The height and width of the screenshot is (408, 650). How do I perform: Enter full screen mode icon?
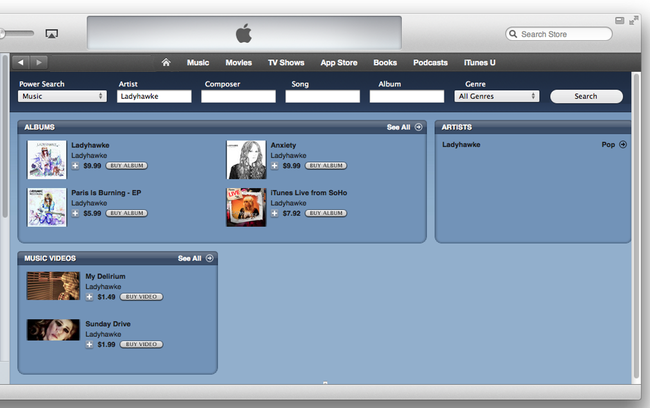[633, 20]
